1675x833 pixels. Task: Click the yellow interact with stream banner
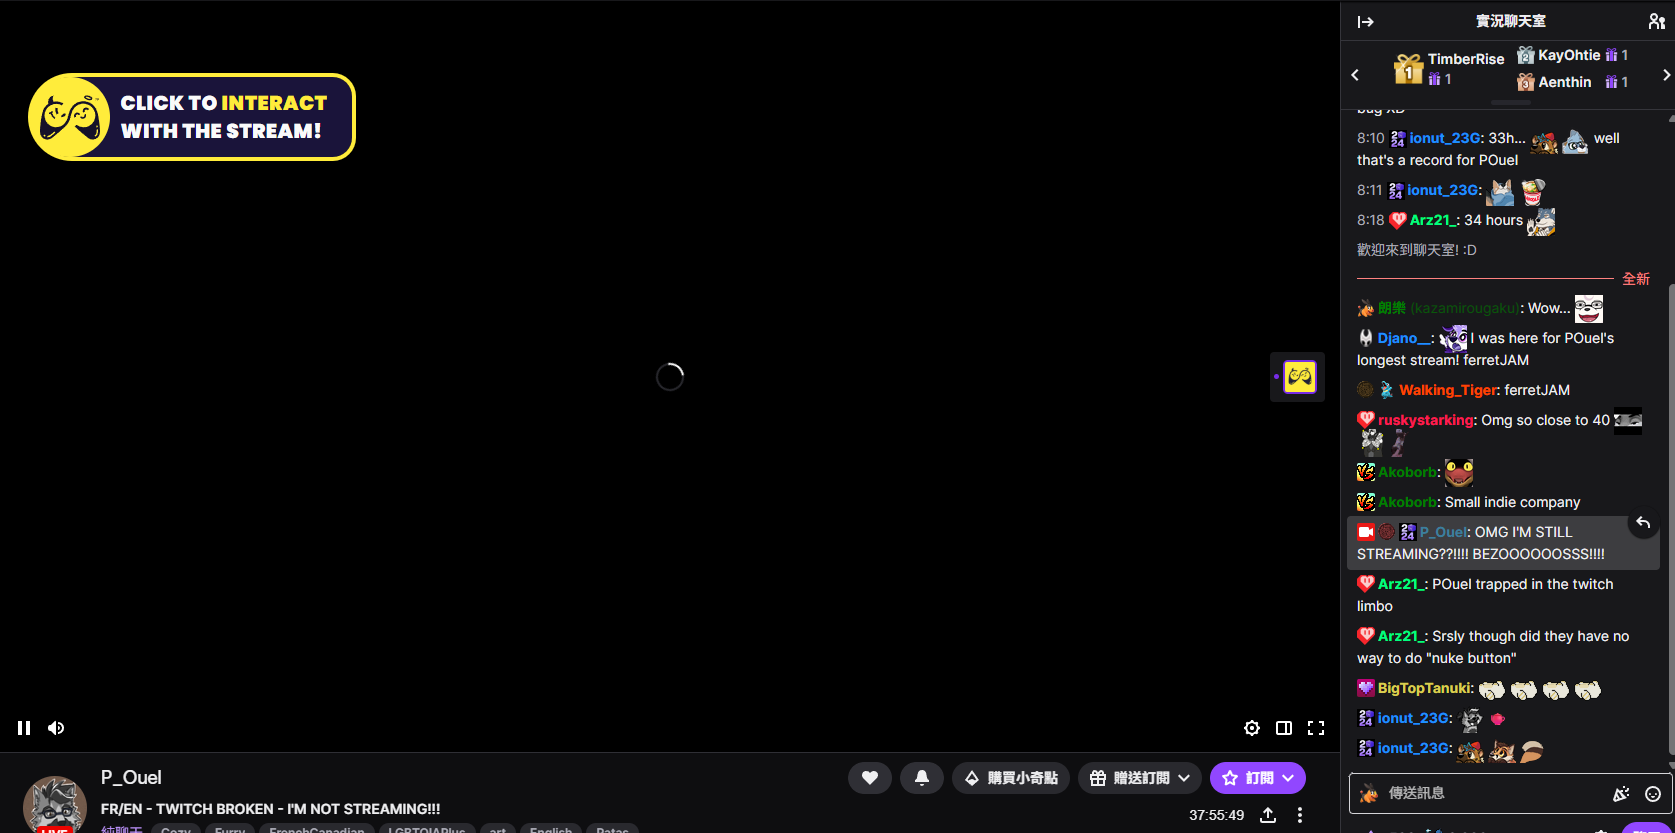pos(192,117)
